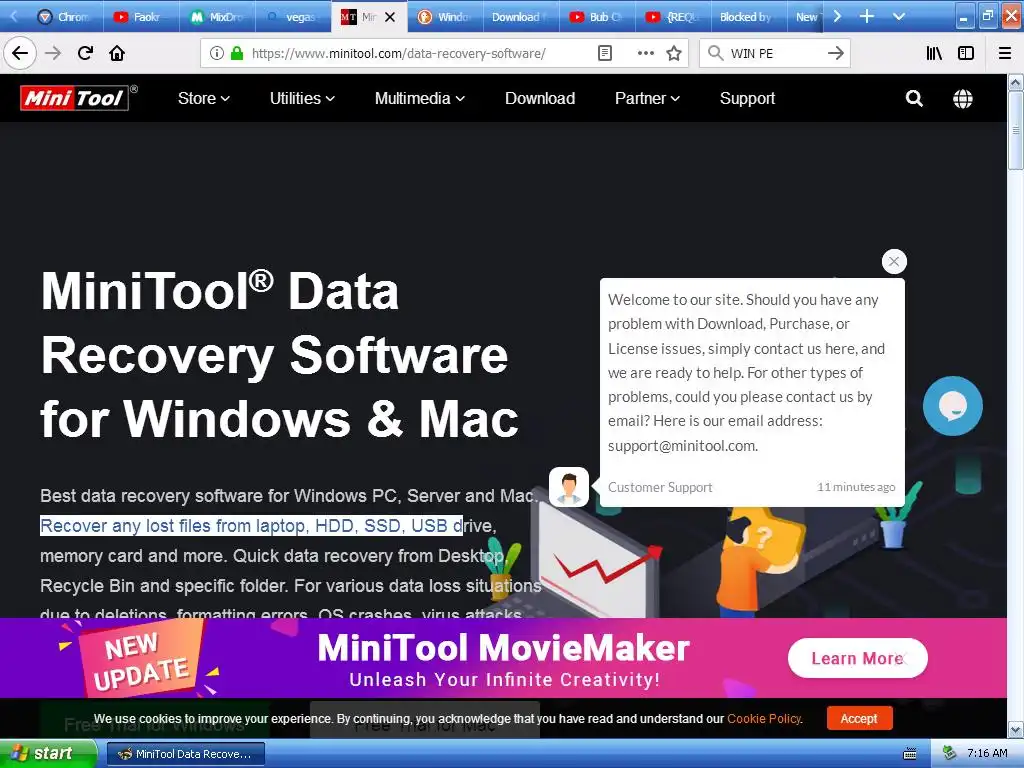Switch to the Blocked by tab
Image resolution: width=1024 pixels, height=768 pixels.
[x=748, y=17]
